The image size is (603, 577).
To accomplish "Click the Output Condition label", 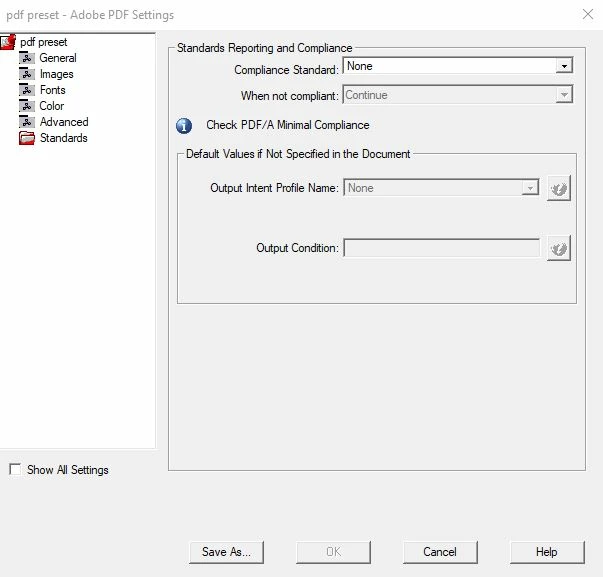I will [x=297, y=248].
